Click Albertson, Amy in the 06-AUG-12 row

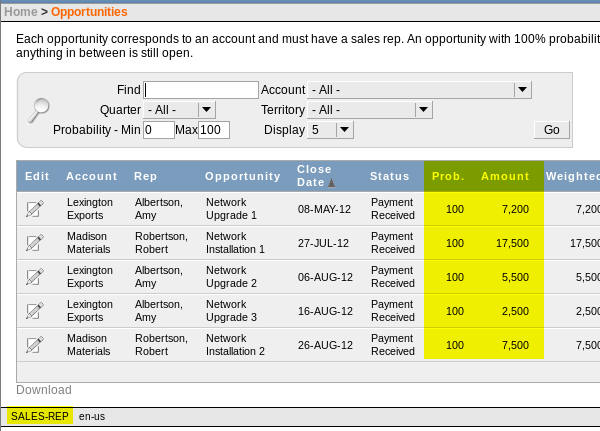159,277
